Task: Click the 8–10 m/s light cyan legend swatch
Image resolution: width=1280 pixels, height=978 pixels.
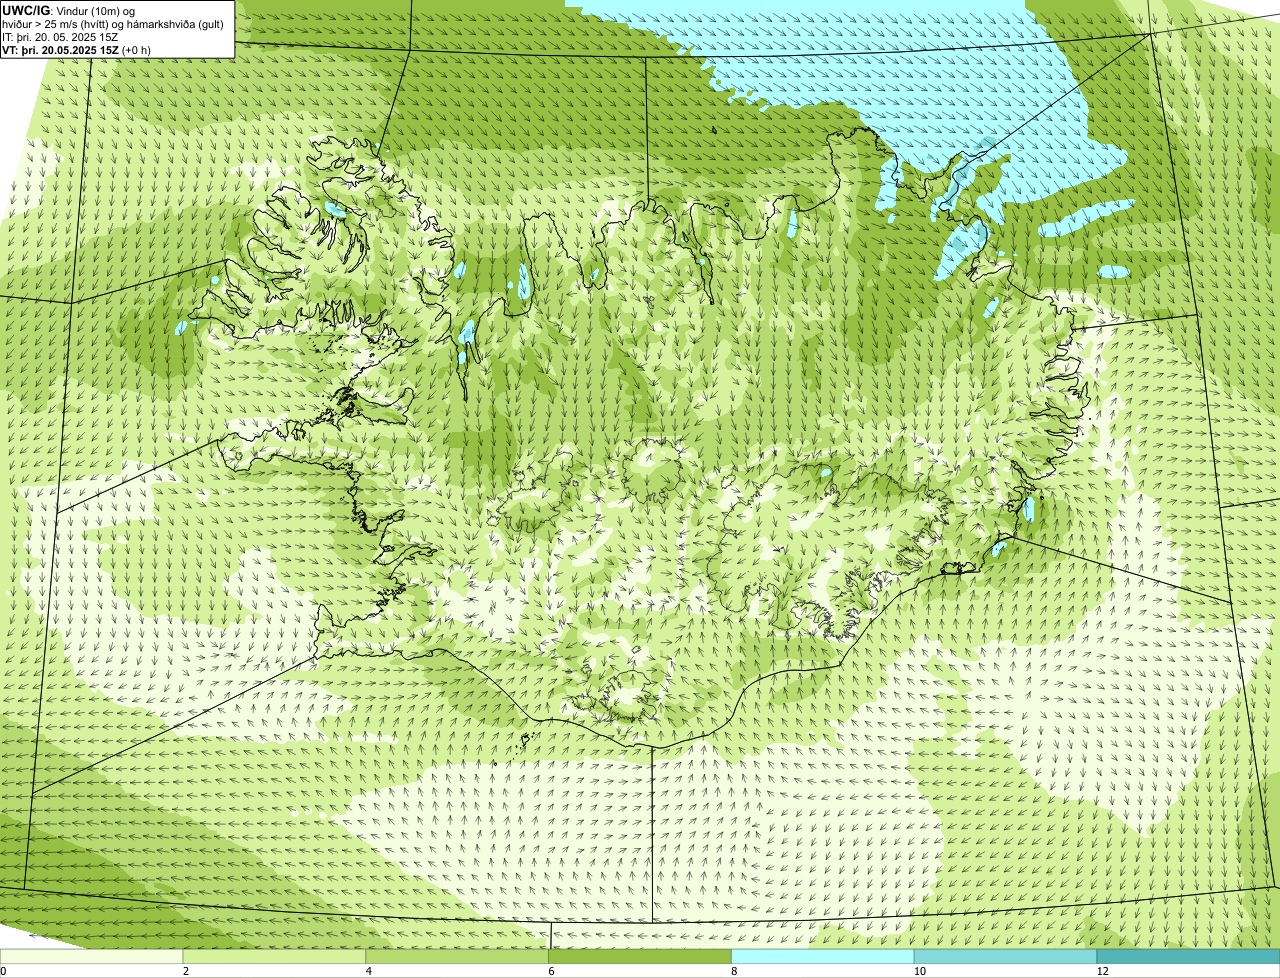Action: [823, 956]
